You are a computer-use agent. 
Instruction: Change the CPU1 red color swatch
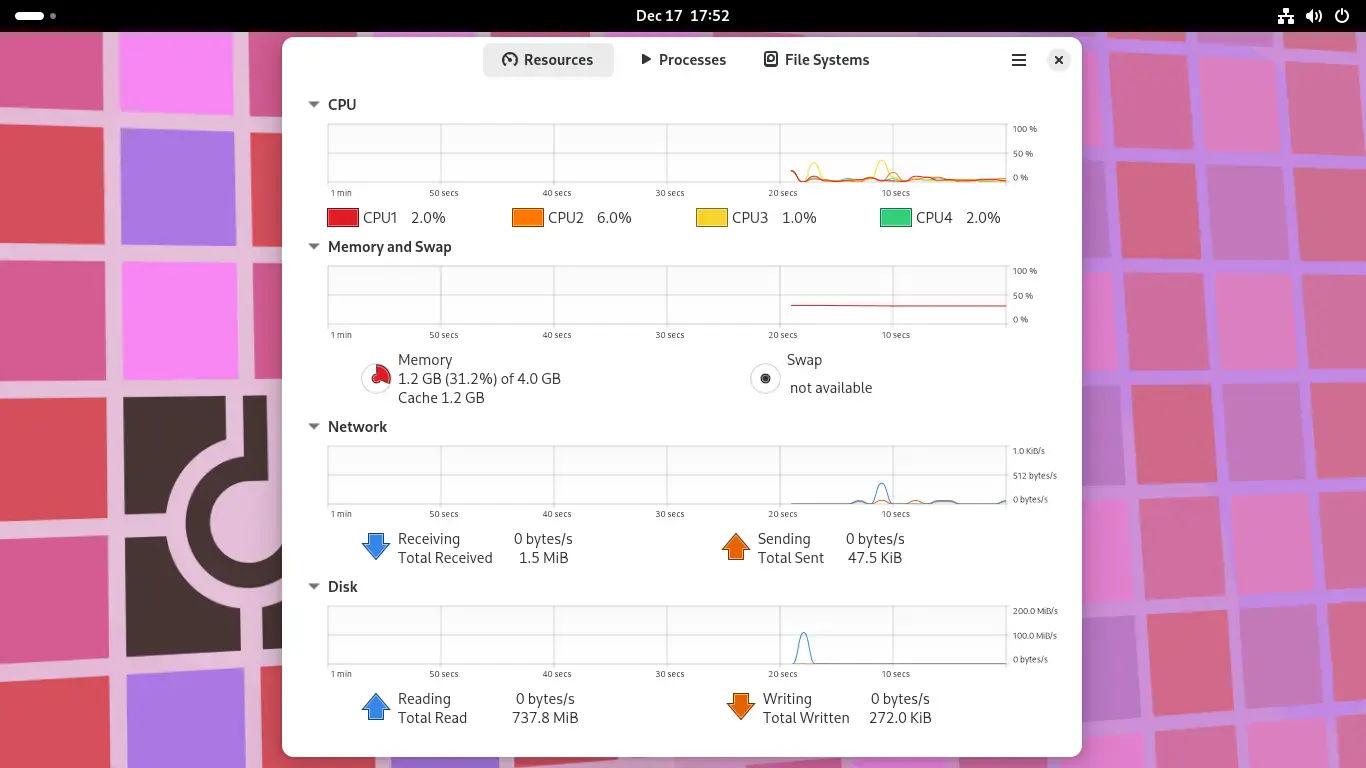[343, 218]
